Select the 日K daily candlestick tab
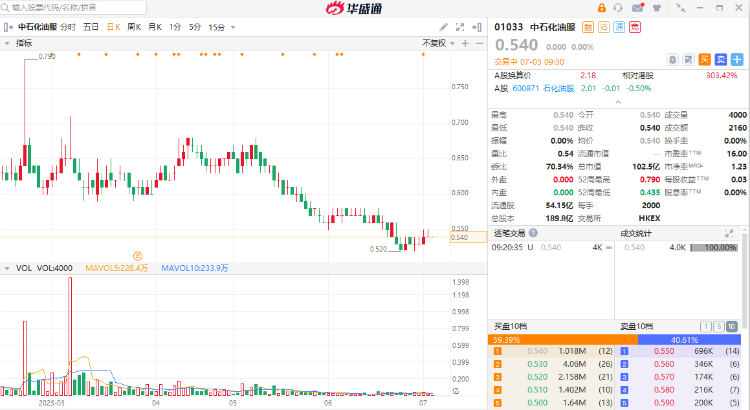Image resolution: width=750 pixels, height=410 pixels. pos(113,27)
